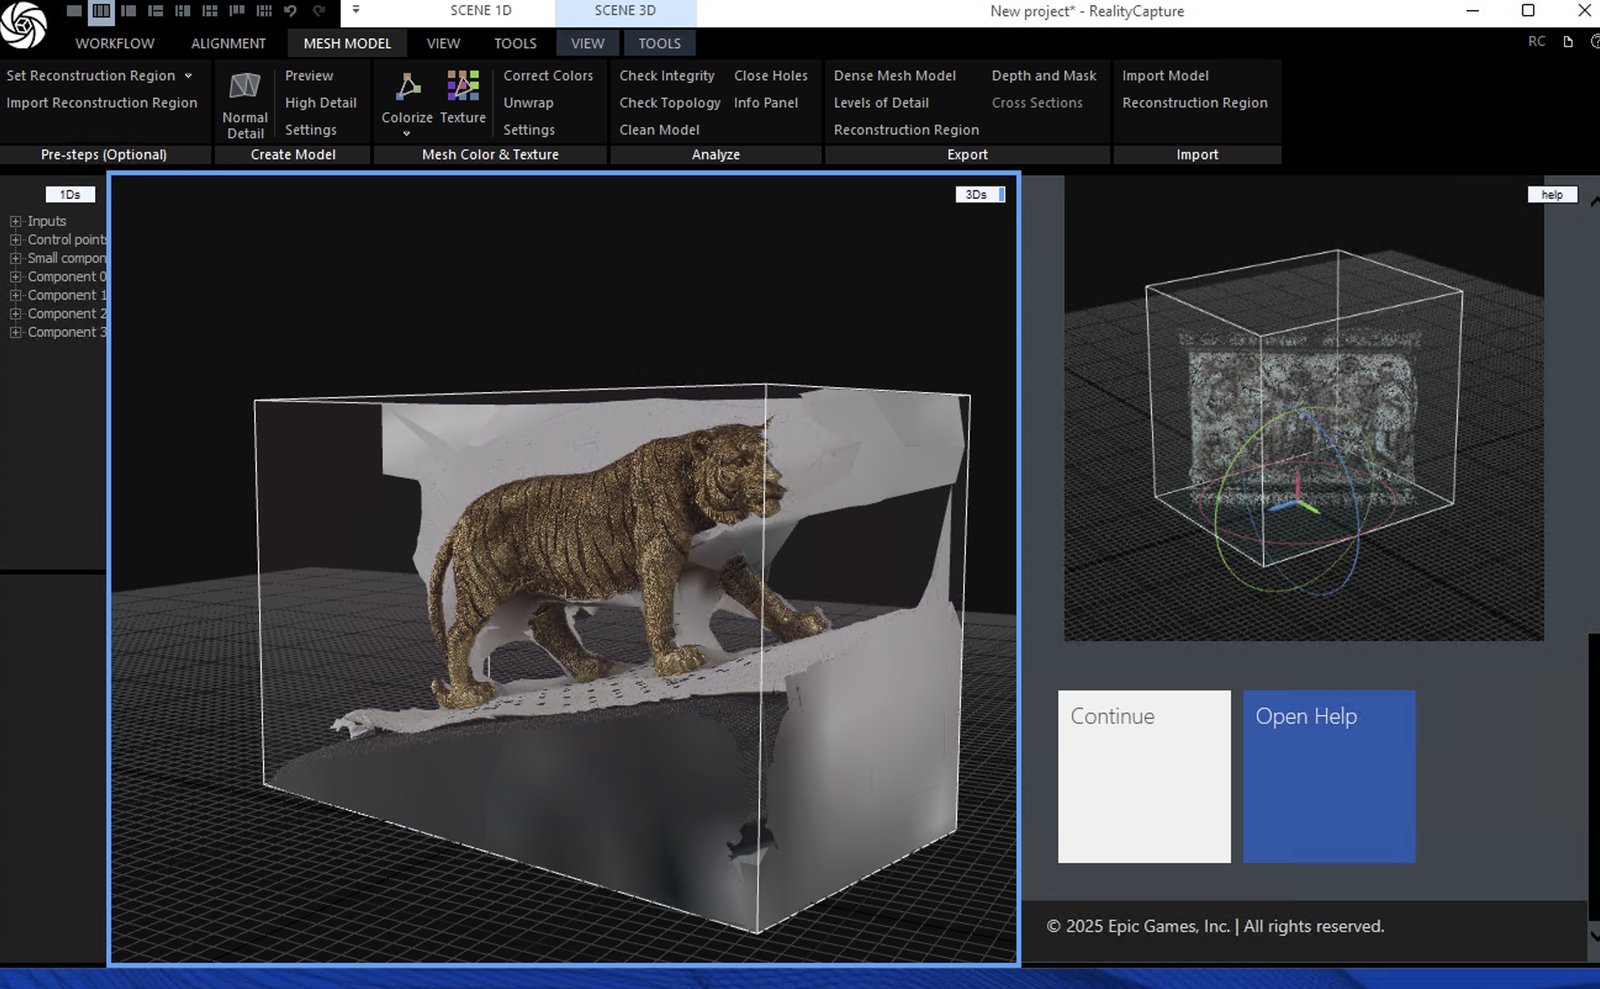Choose the layout with left column and two stacked rows
Screen dimensions: 1600x989
click(x=155, y=11)
